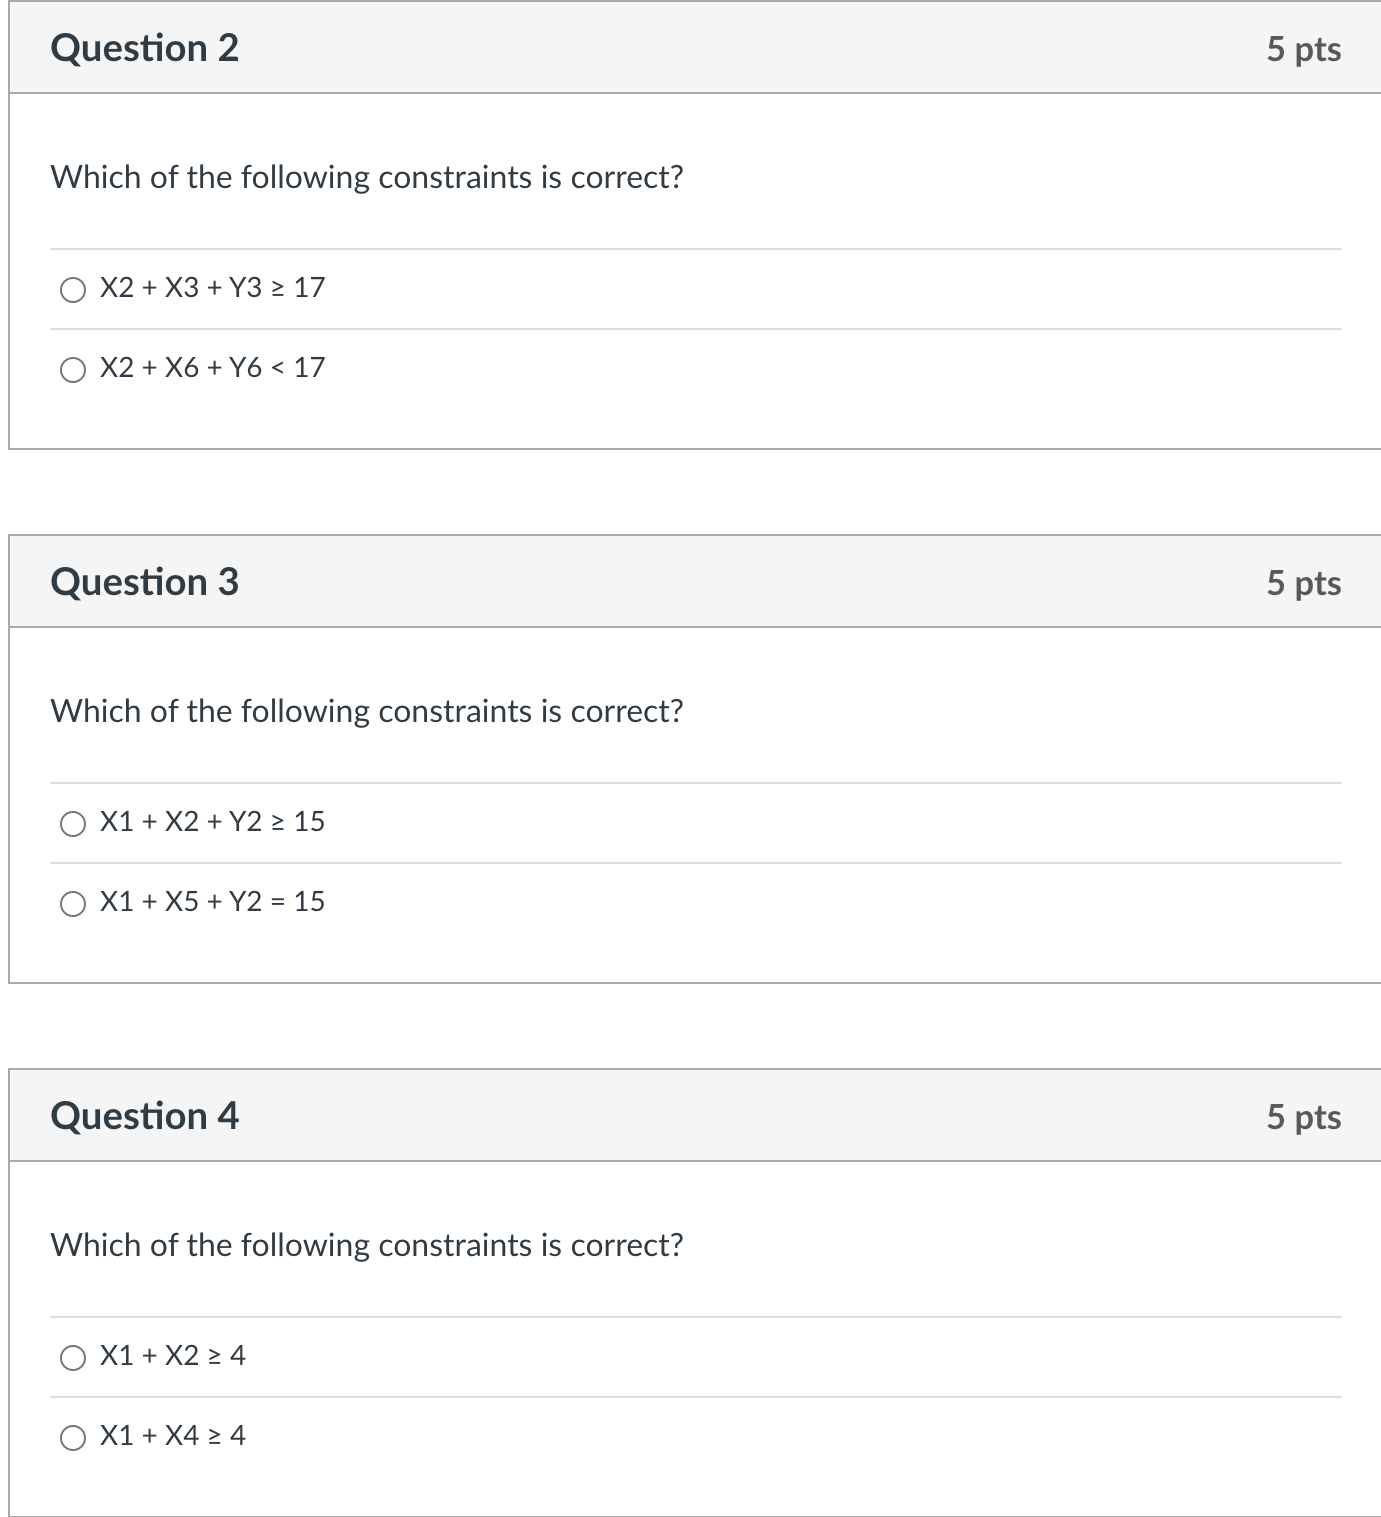Click the answer text X2 + X6 + Y6 < 17
Viewport: 1381px width, 1517px height.
(210, 369)
